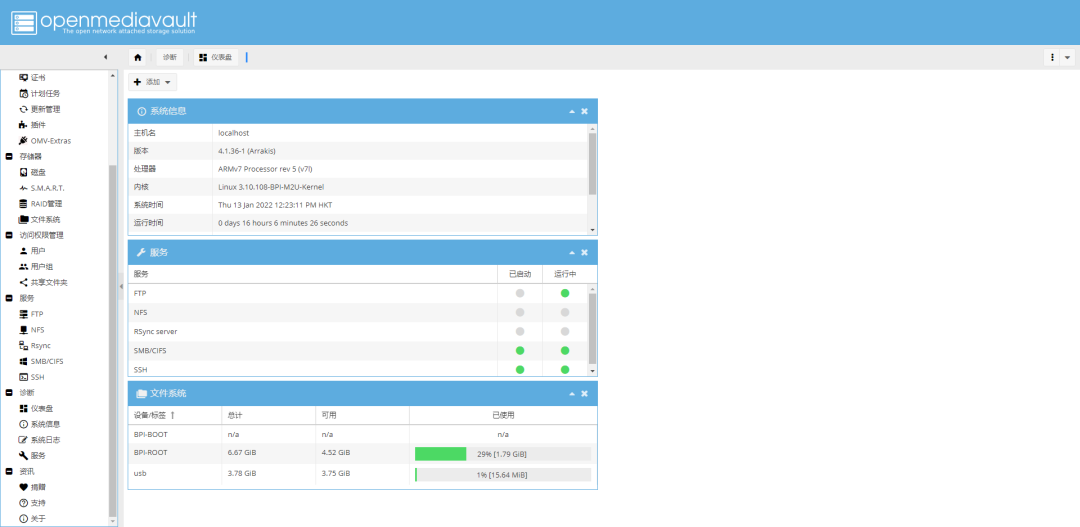Close the 服务 dashboard panel
Viewport: 1080px width, 527px height.
click(x=585, y=252)
